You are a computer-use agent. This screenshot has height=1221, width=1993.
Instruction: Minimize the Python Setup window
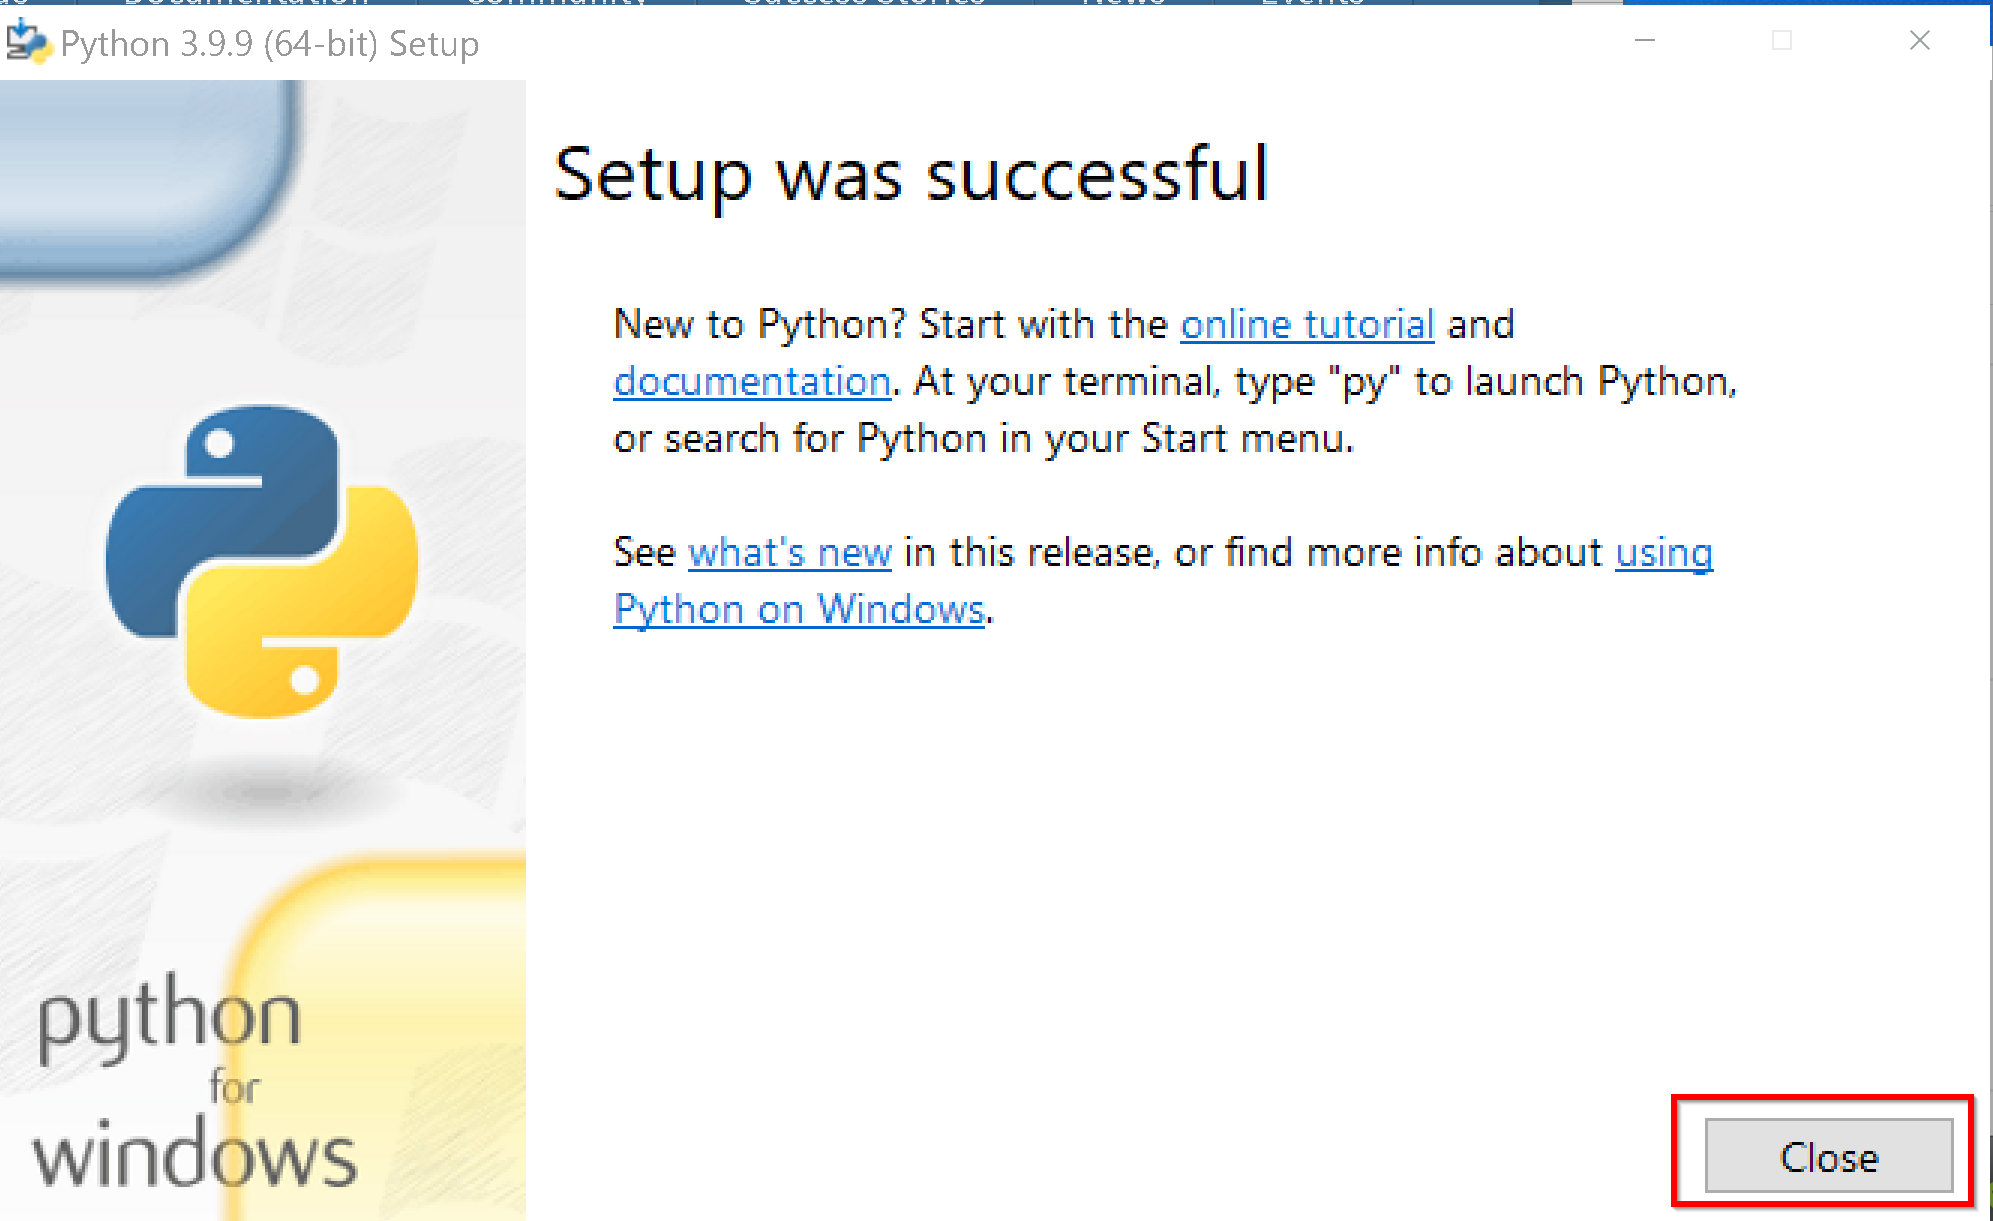1645,41
